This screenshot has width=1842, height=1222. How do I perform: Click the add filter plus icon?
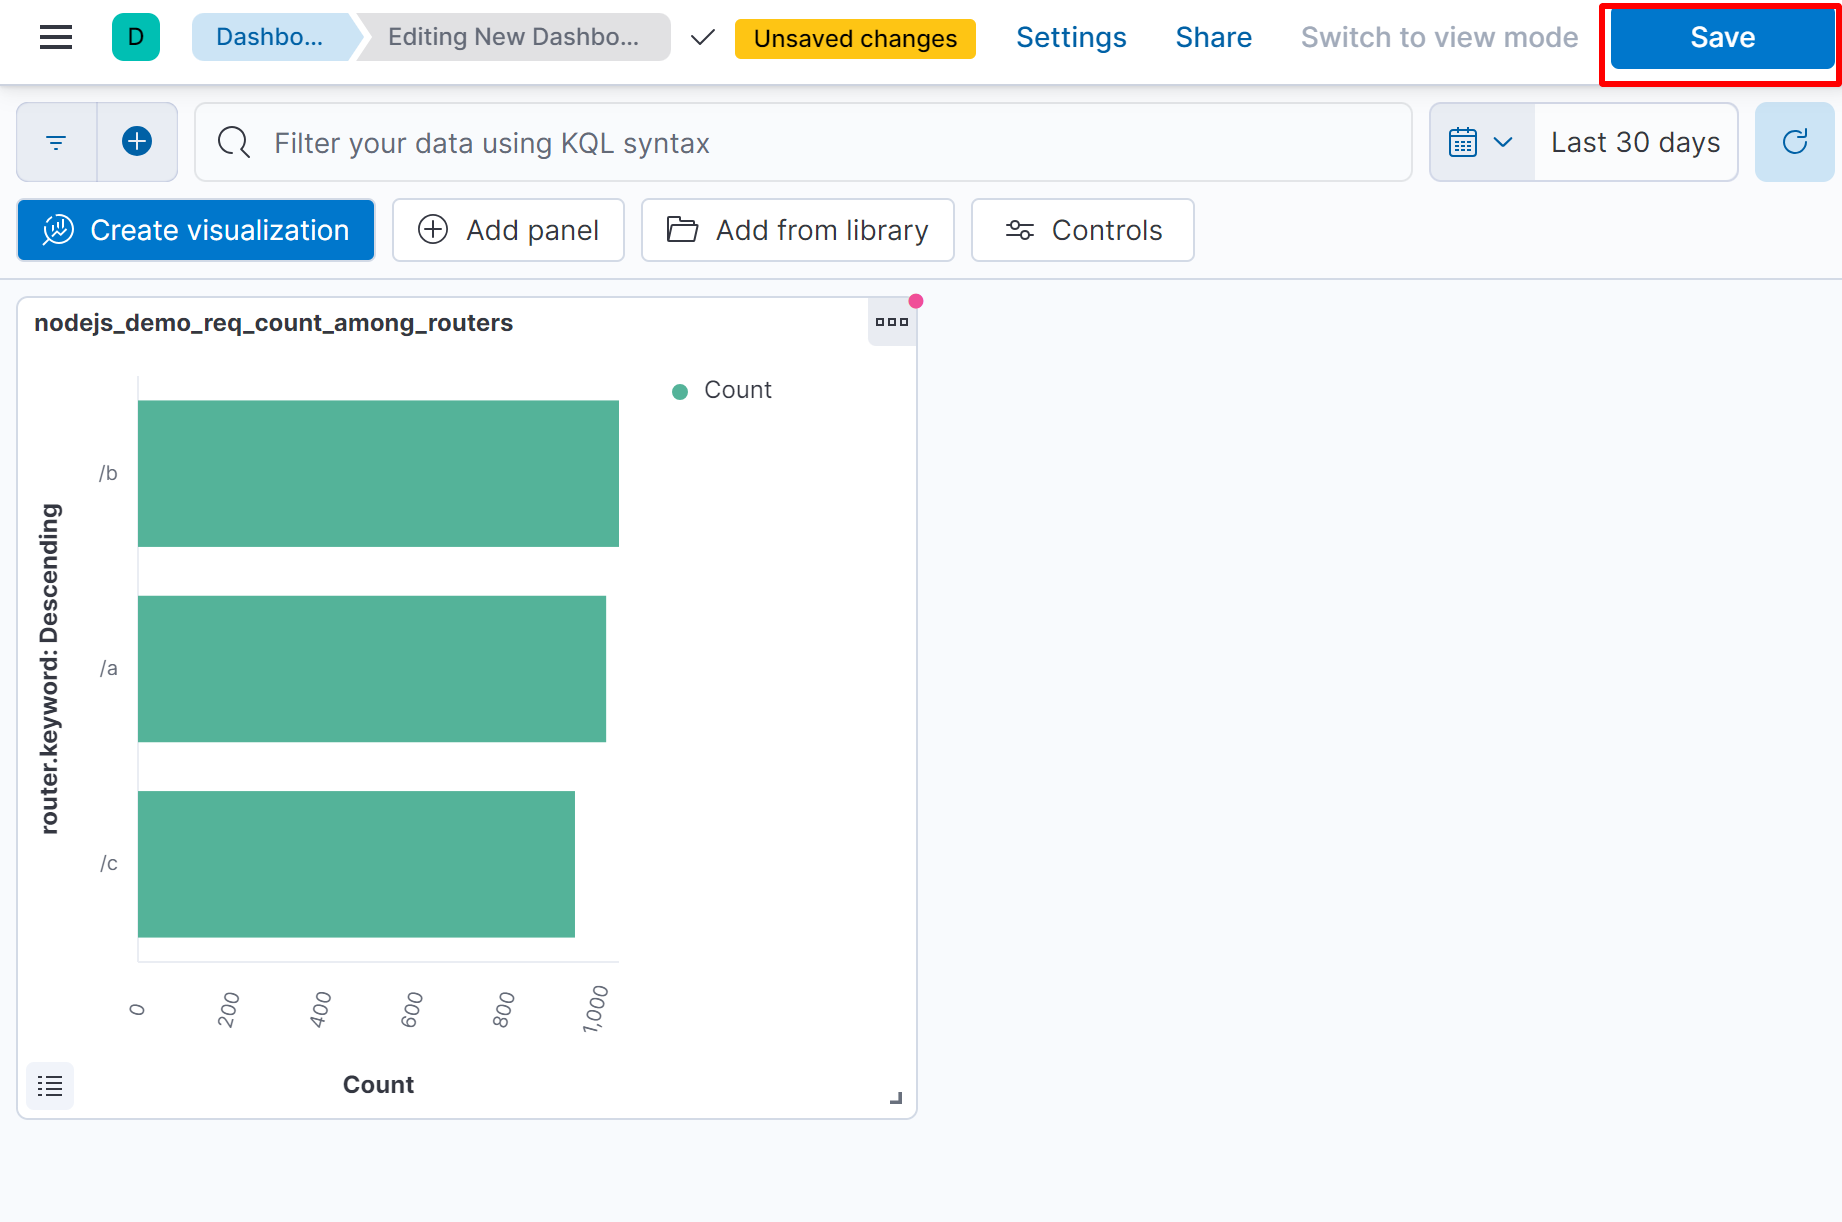[137, 142]
